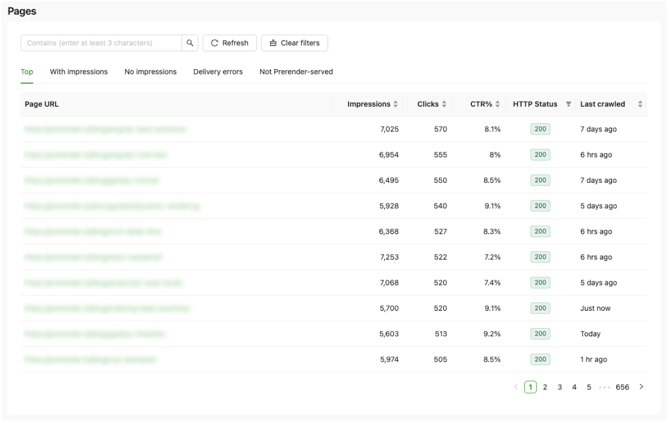Select the 555 clicks cell

pyautogui.click(x=440, y=155)
